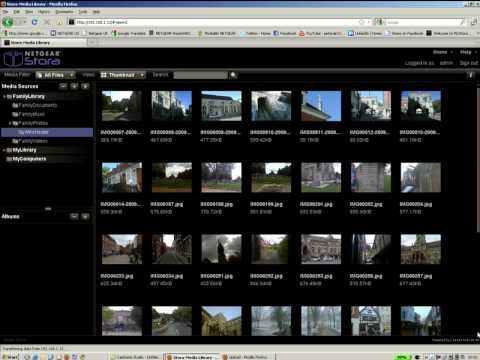Click the small icon right of the search toolbar
This screenshot has height=360, width=480.
tap(471, 75)
